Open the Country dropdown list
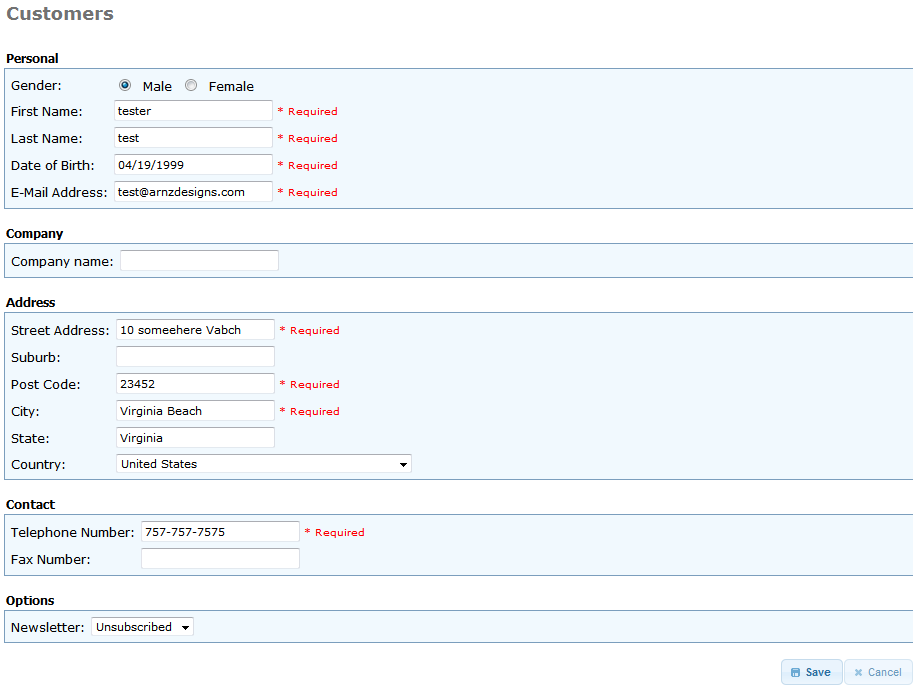 coord(264,464)
